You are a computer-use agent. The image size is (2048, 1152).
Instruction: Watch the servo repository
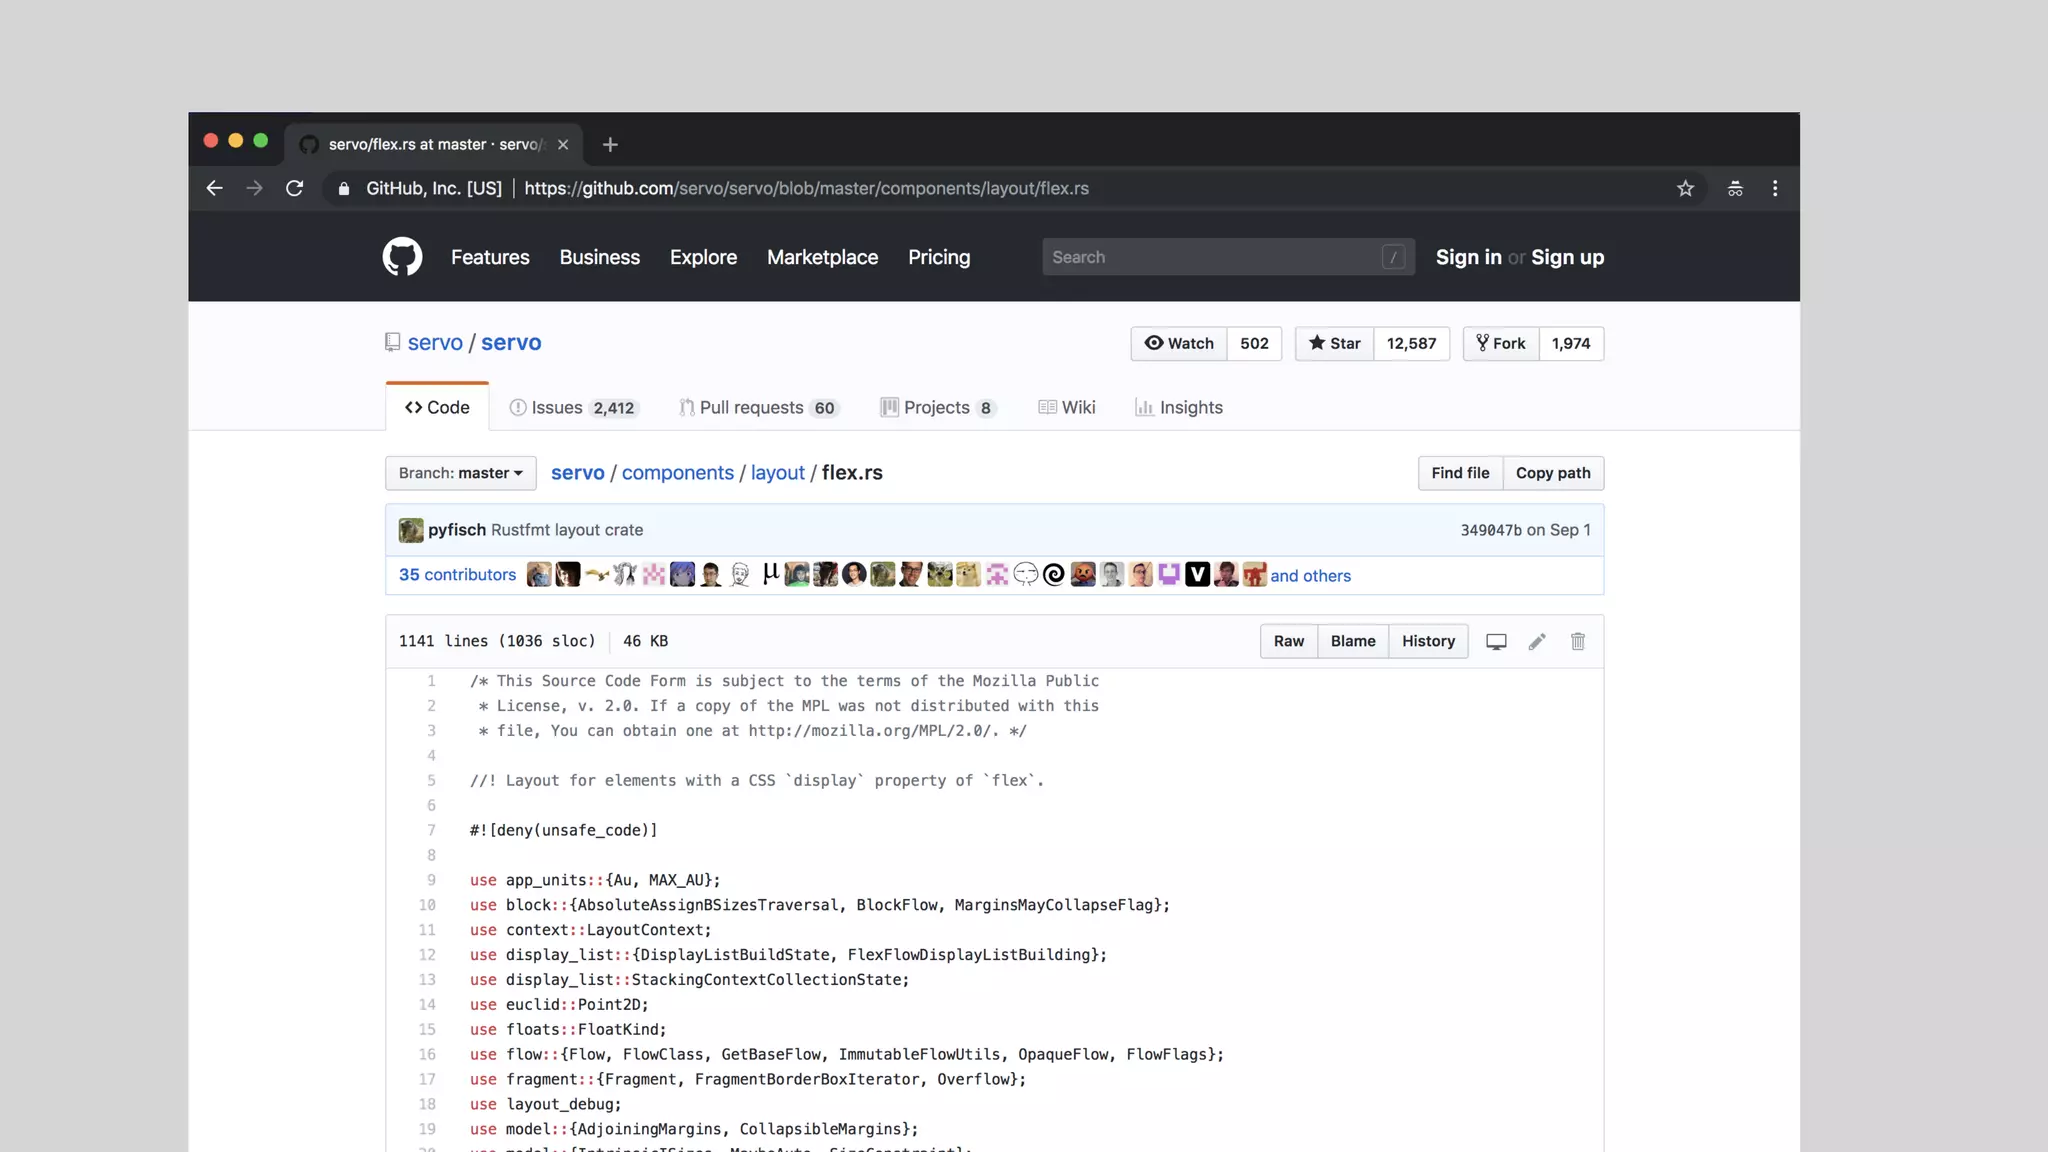click(x=1179, y=343)
